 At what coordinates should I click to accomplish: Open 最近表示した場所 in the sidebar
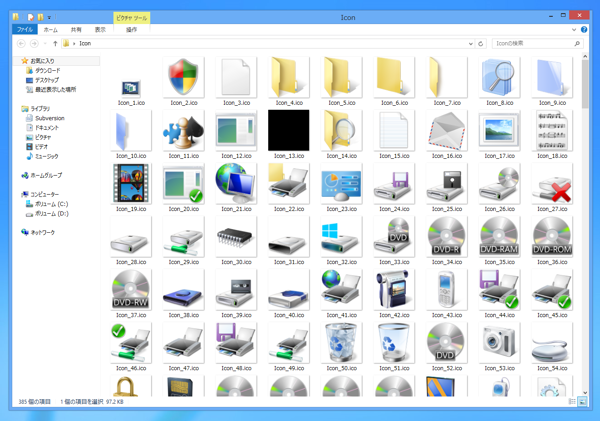(x=55, y=90)
